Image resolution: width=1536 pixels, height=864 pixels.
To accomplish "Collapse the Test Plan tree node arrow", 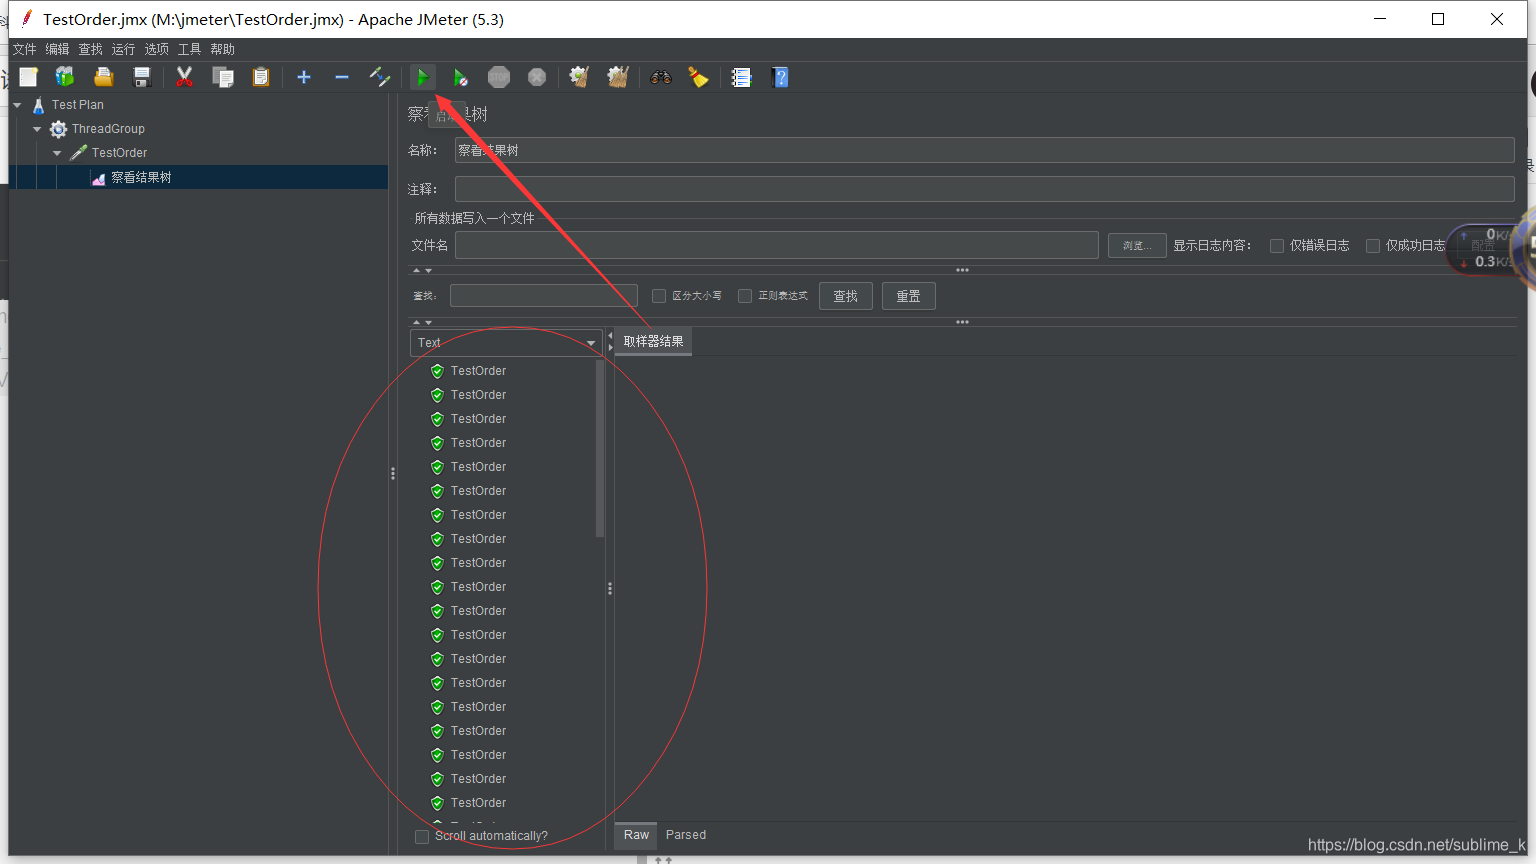I will pos(17,105).
